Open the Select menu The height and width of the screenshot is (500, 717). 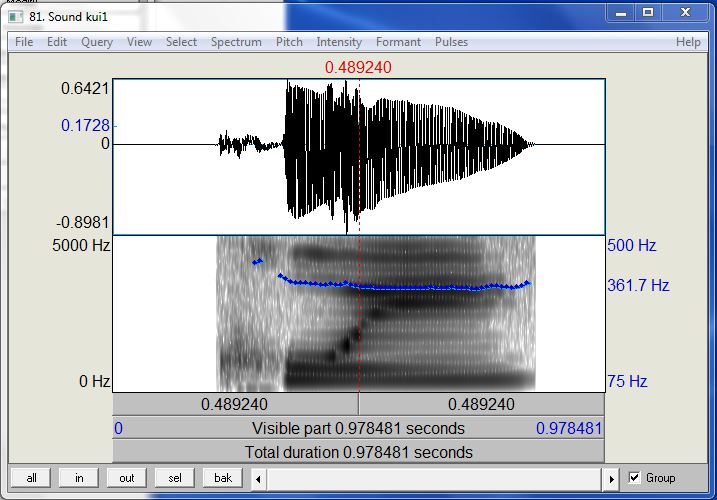click(181, 42)
